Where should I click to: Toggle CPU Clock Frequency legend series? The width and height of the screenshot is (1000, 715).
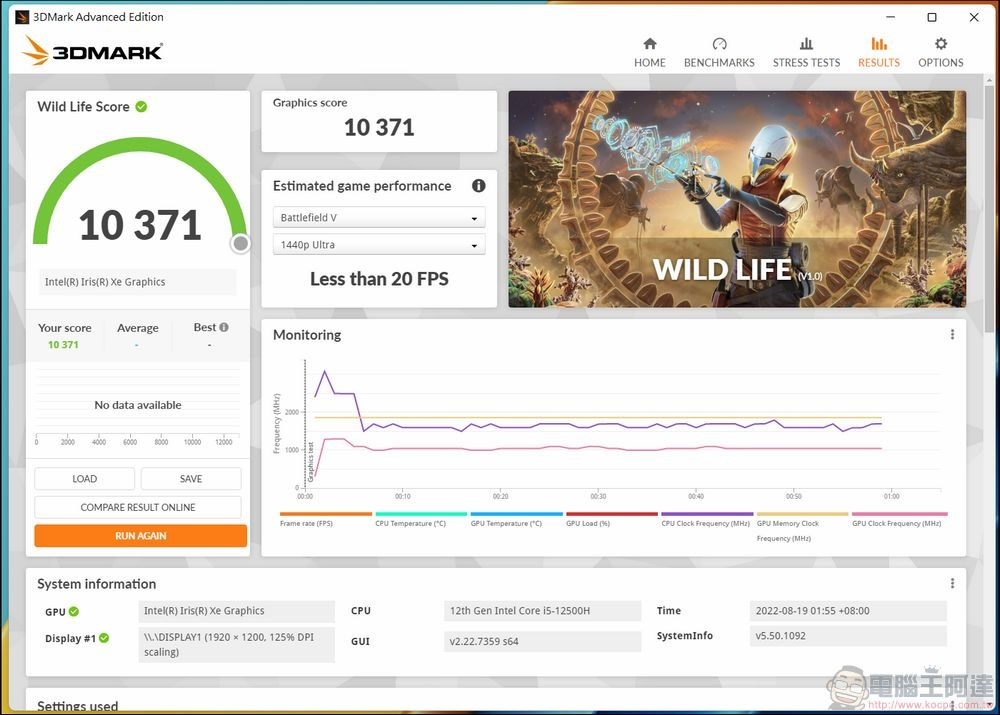point(705,523)
